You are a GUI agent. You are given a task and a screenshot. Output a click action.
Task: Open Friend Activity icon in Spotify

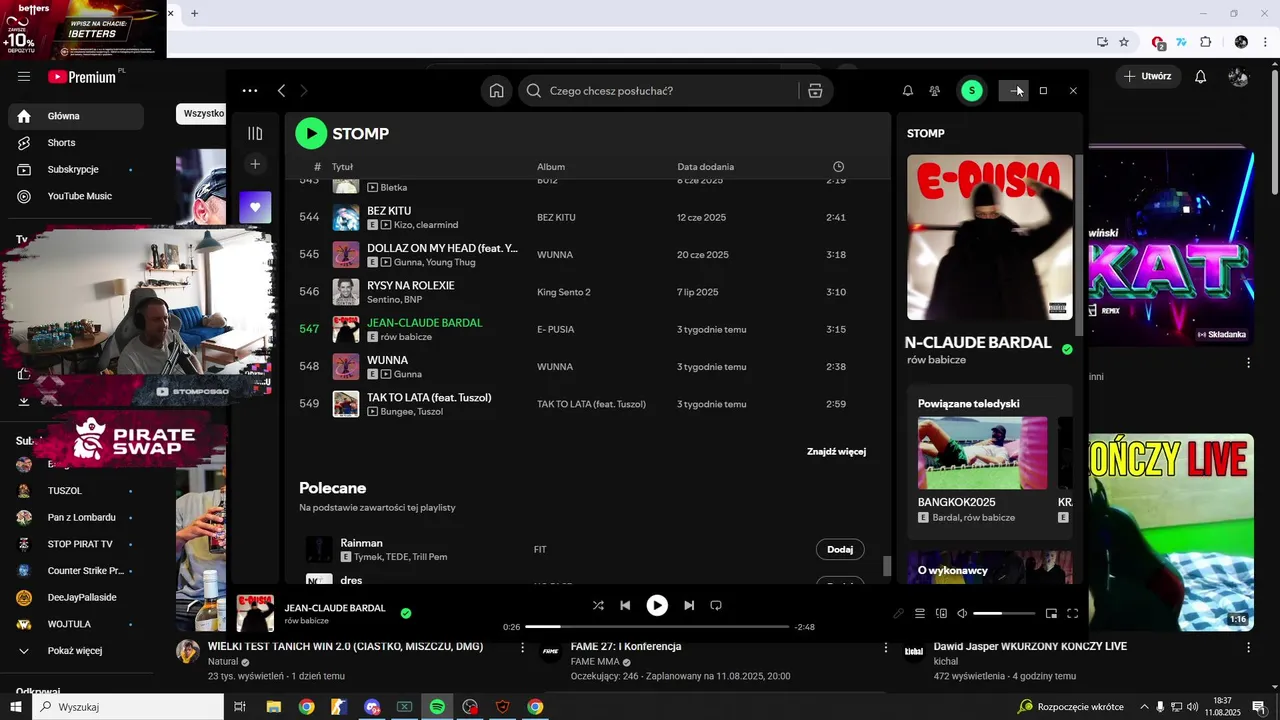tap(934, 91)
